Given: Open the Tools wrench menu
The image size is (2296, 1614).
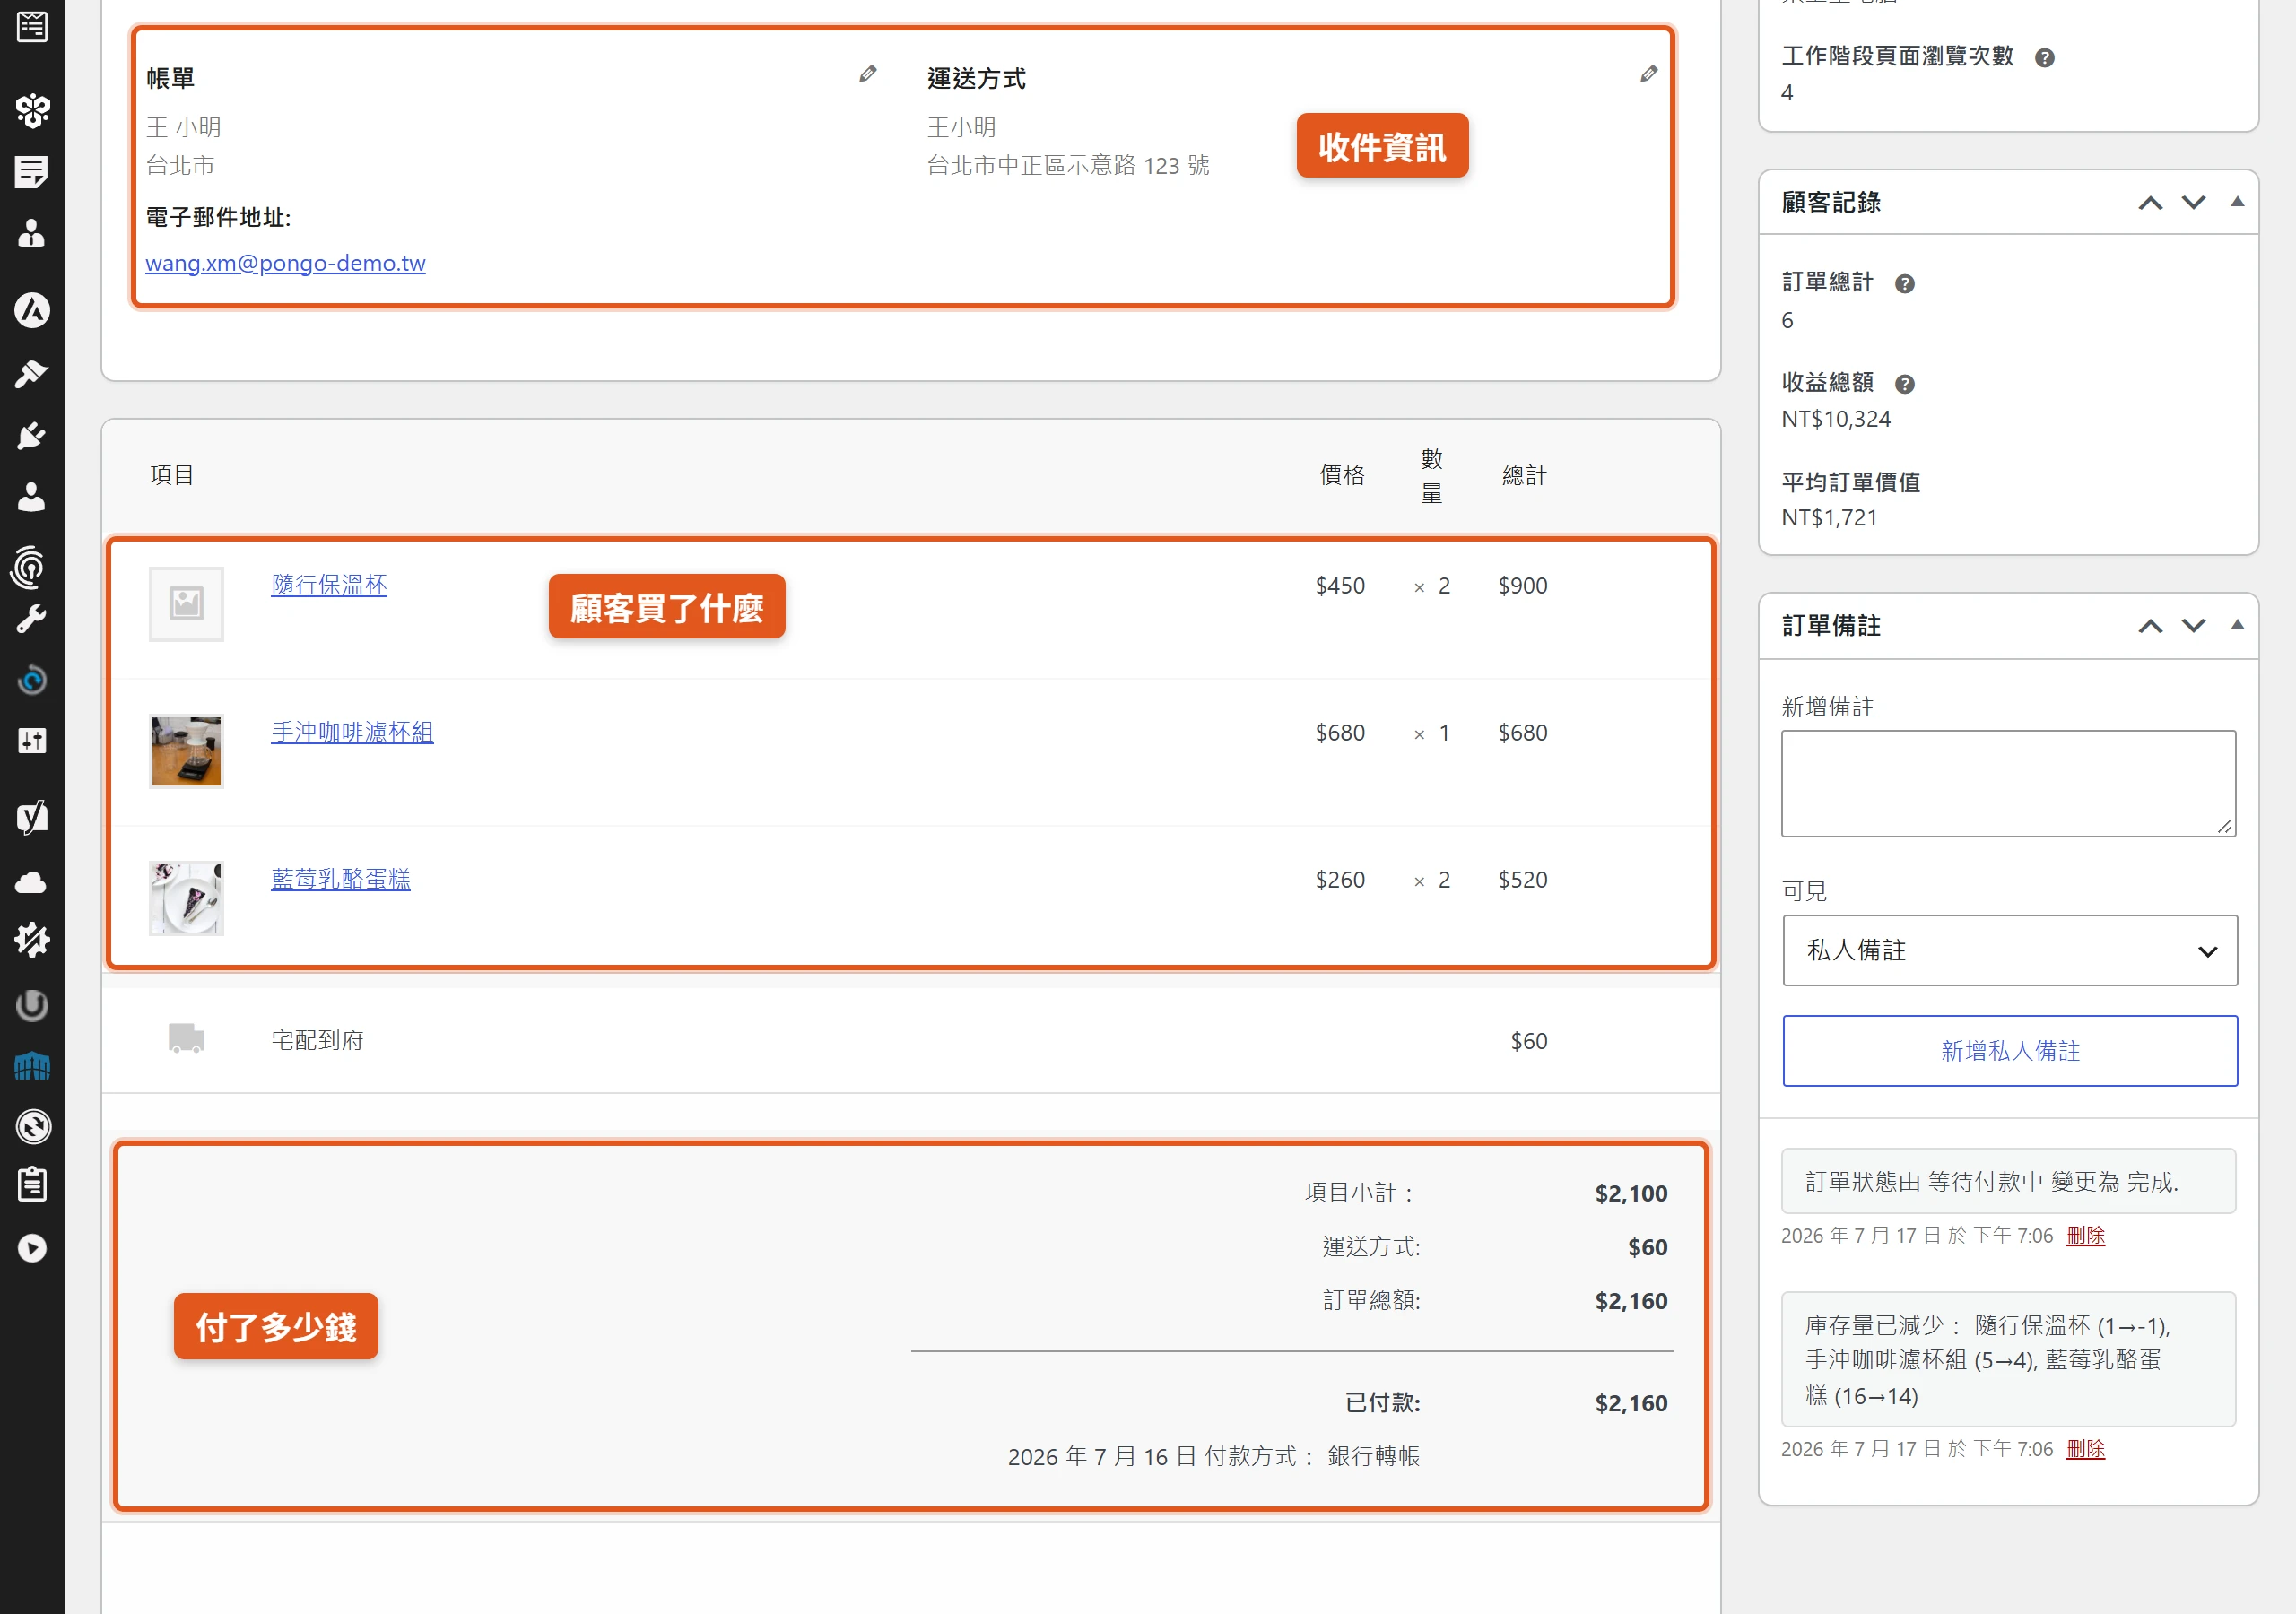Looking at the screenshot, I should (32, 619).
